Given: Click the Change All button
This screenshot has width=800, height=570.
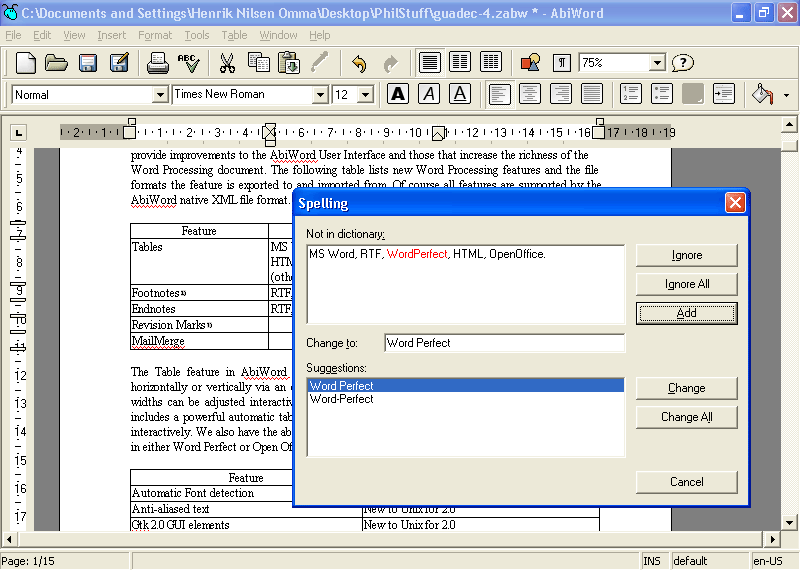Looking at the screenshot, I should pyautogui.click(x=686, y=417).
